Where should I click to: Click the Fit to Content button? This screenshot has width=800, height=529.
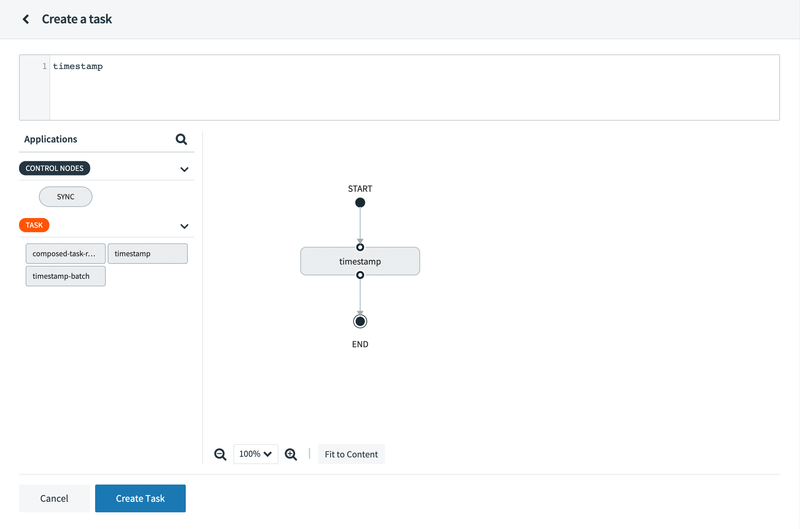tap(351, 454)
